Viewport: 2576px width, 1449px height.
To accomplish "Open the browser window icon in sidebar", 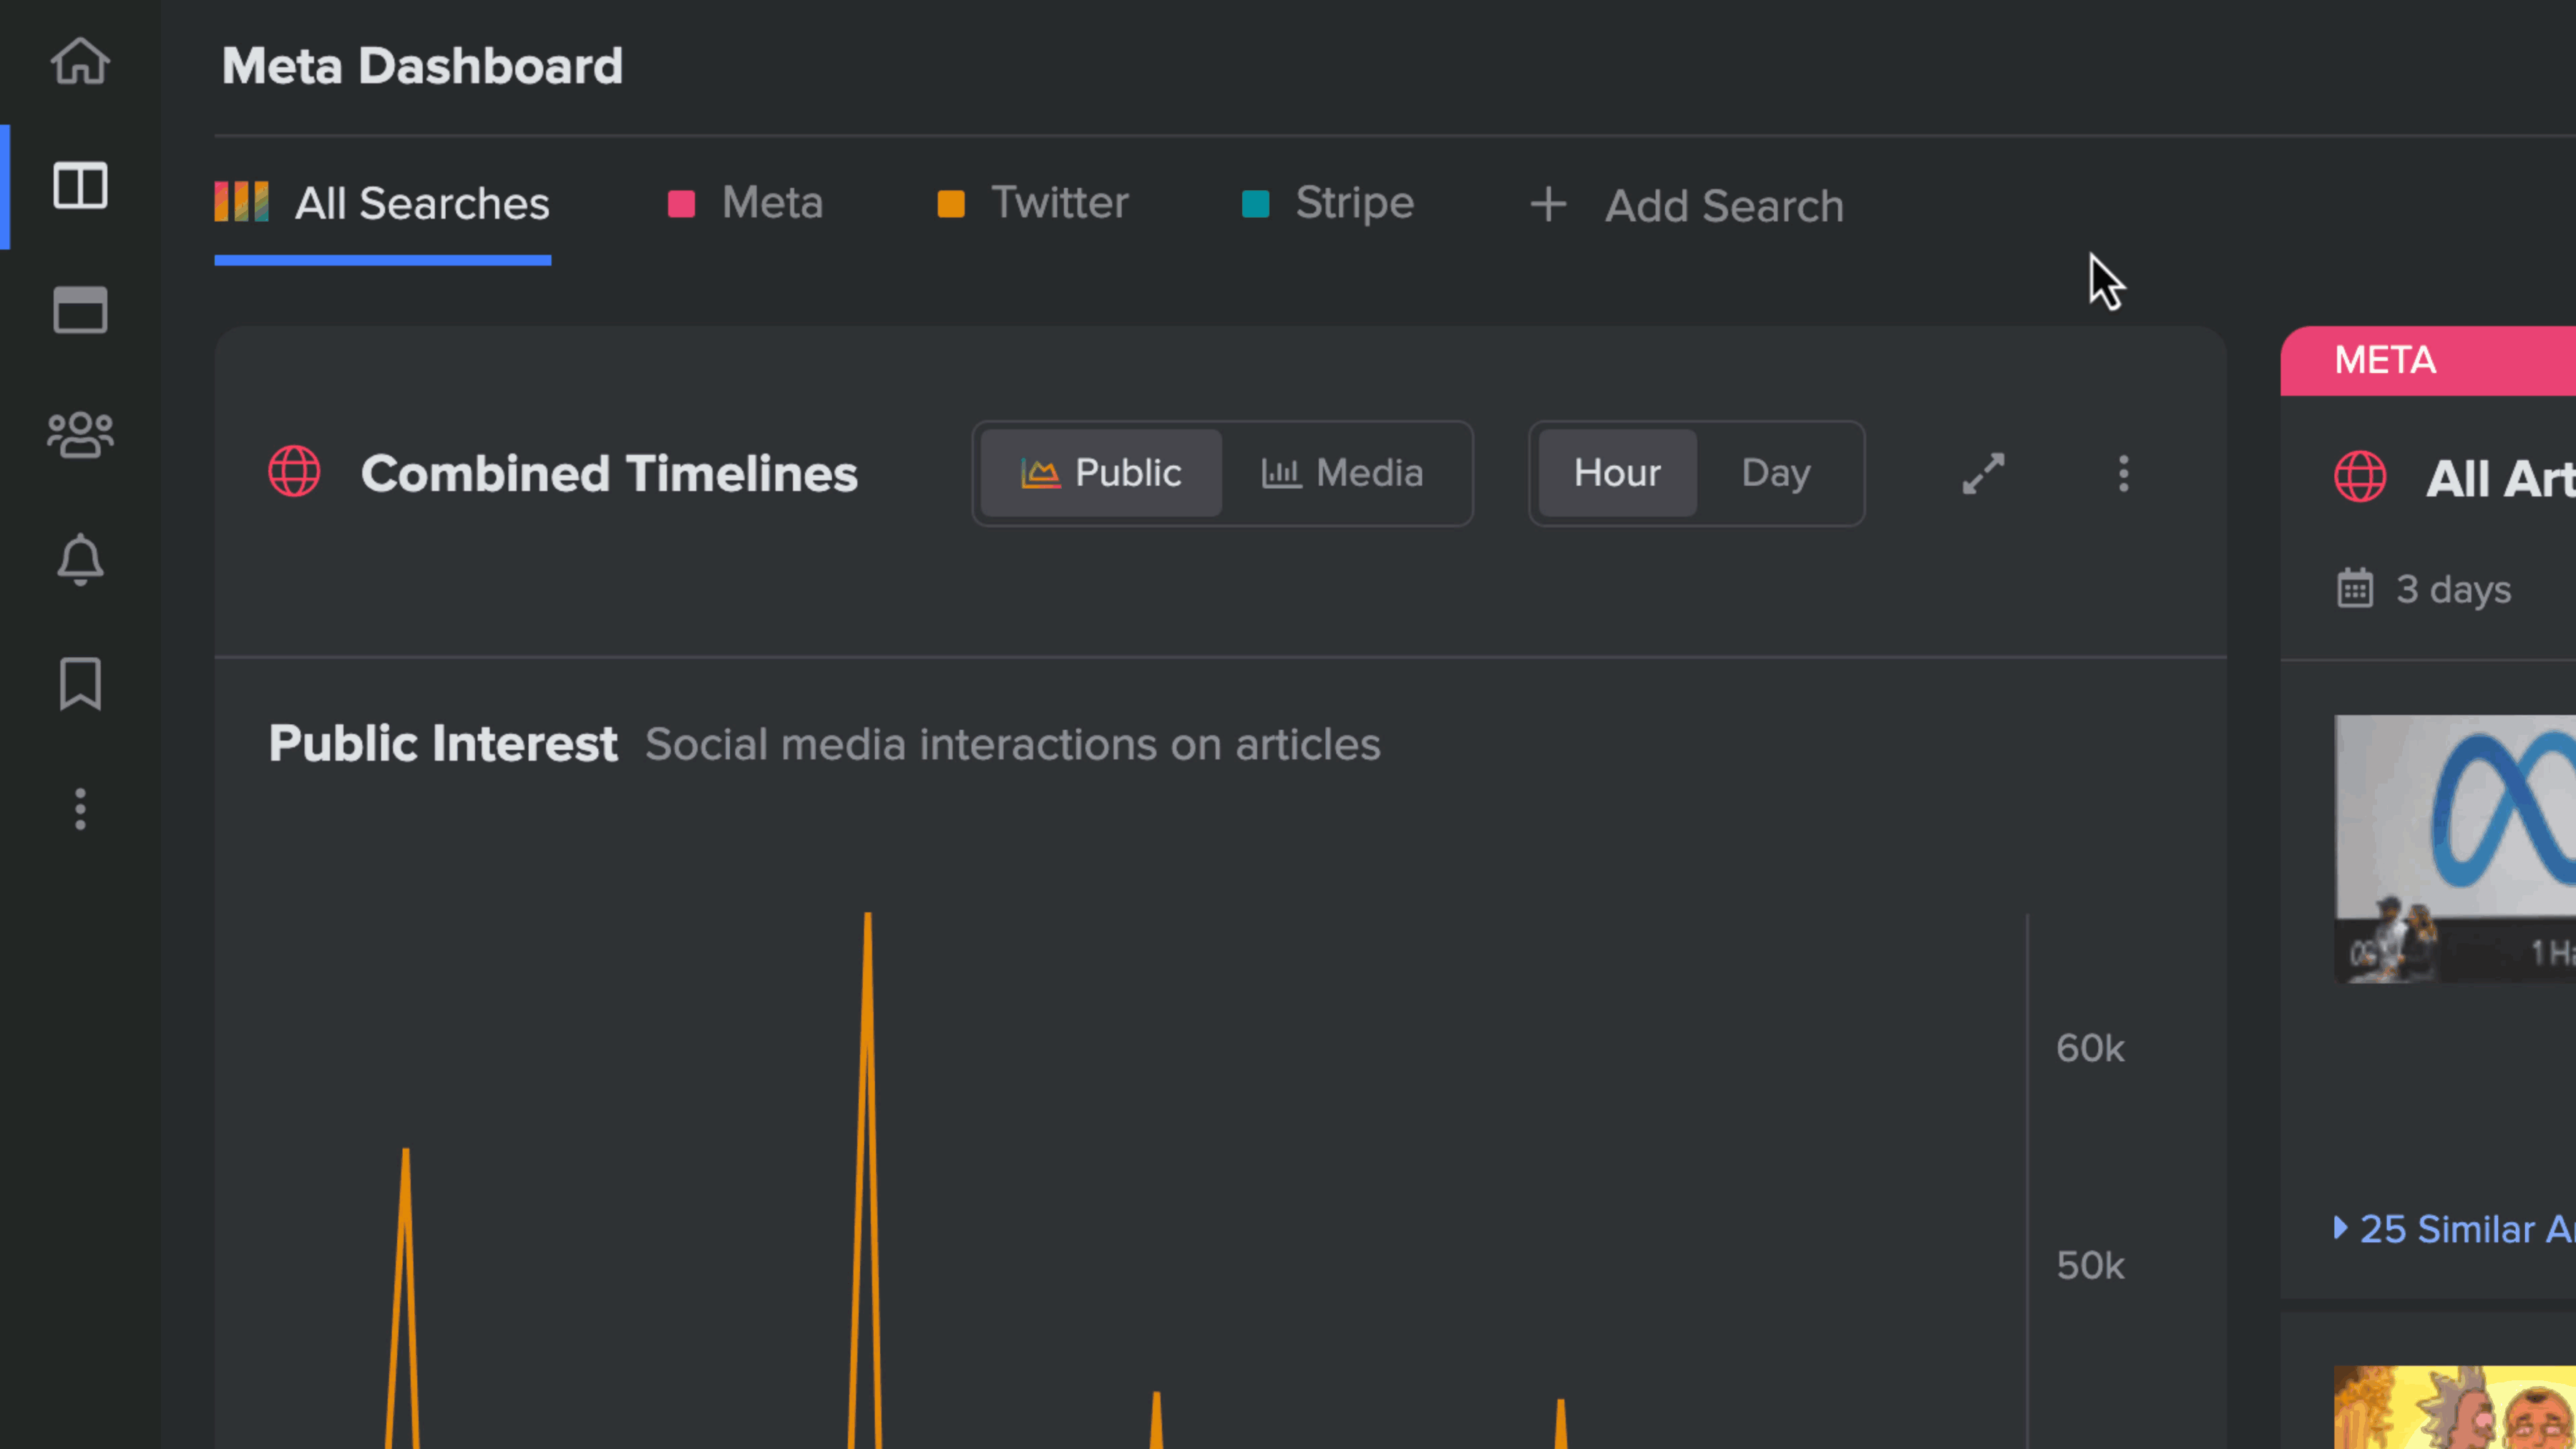I will coord(80,310).
